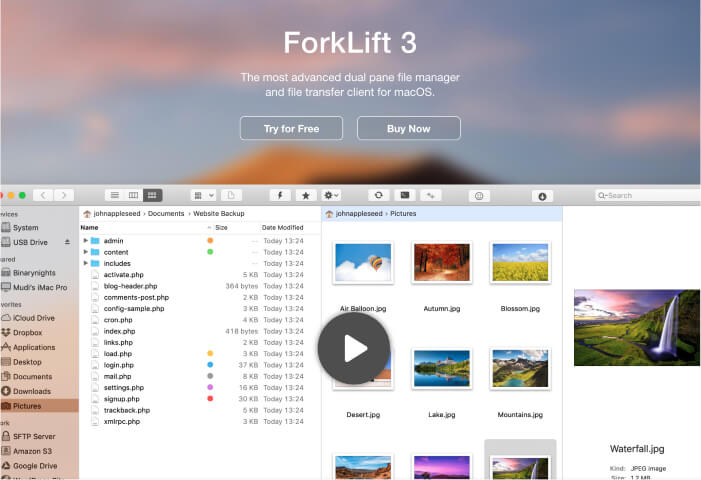Click the compare arrows toolbar icon
The height and width of the screenshot is (480, 701).
tap(431, 195)
